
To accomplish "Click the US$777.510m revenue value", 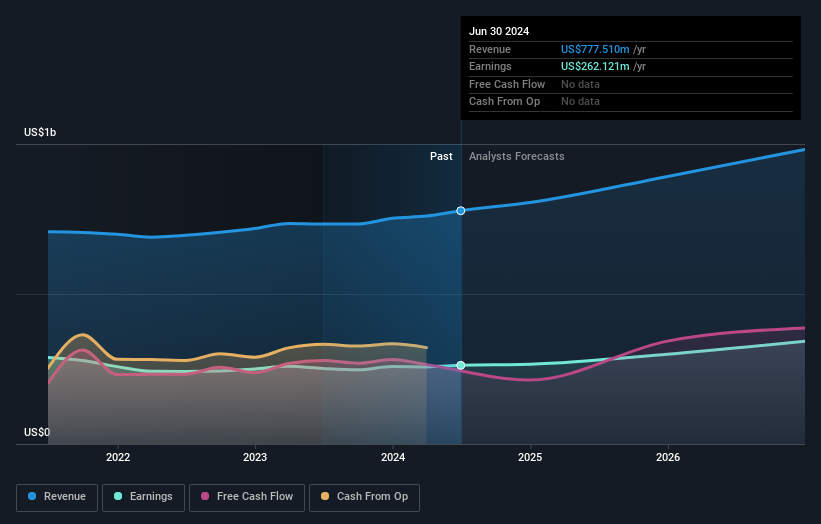I will 595,49.
